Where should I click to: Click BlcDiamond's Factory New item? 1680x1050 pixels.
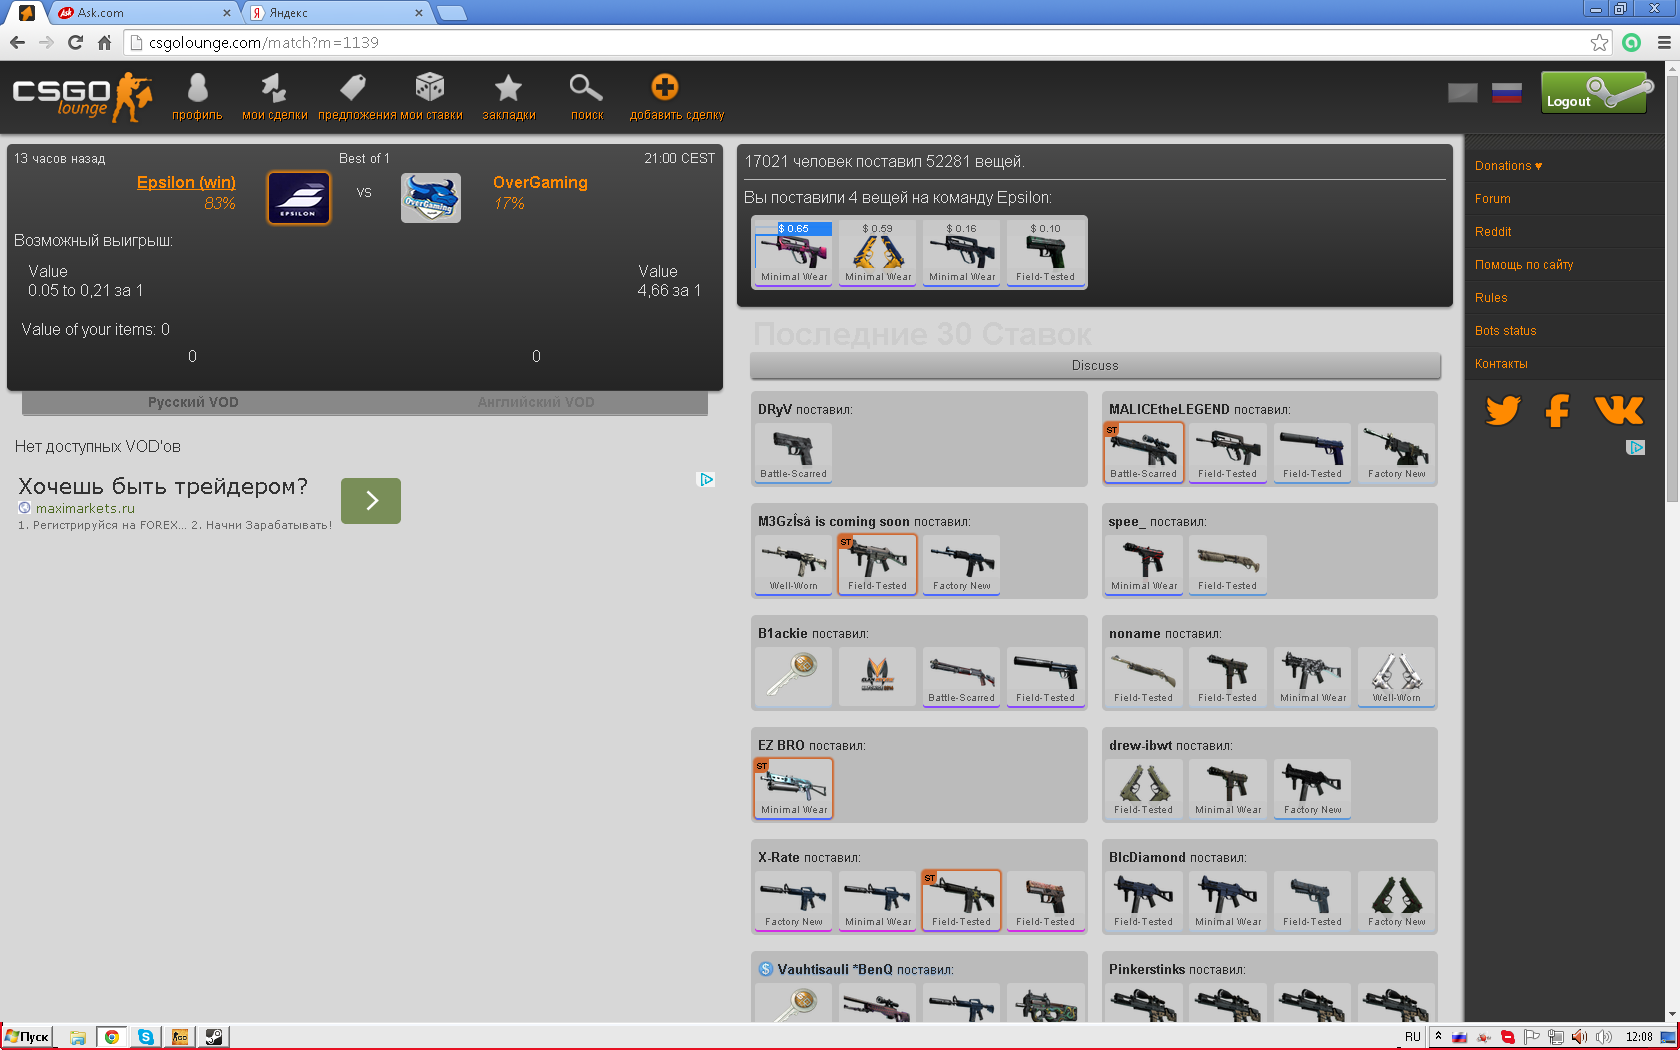pyautogui.click(x=1396, y=900)
